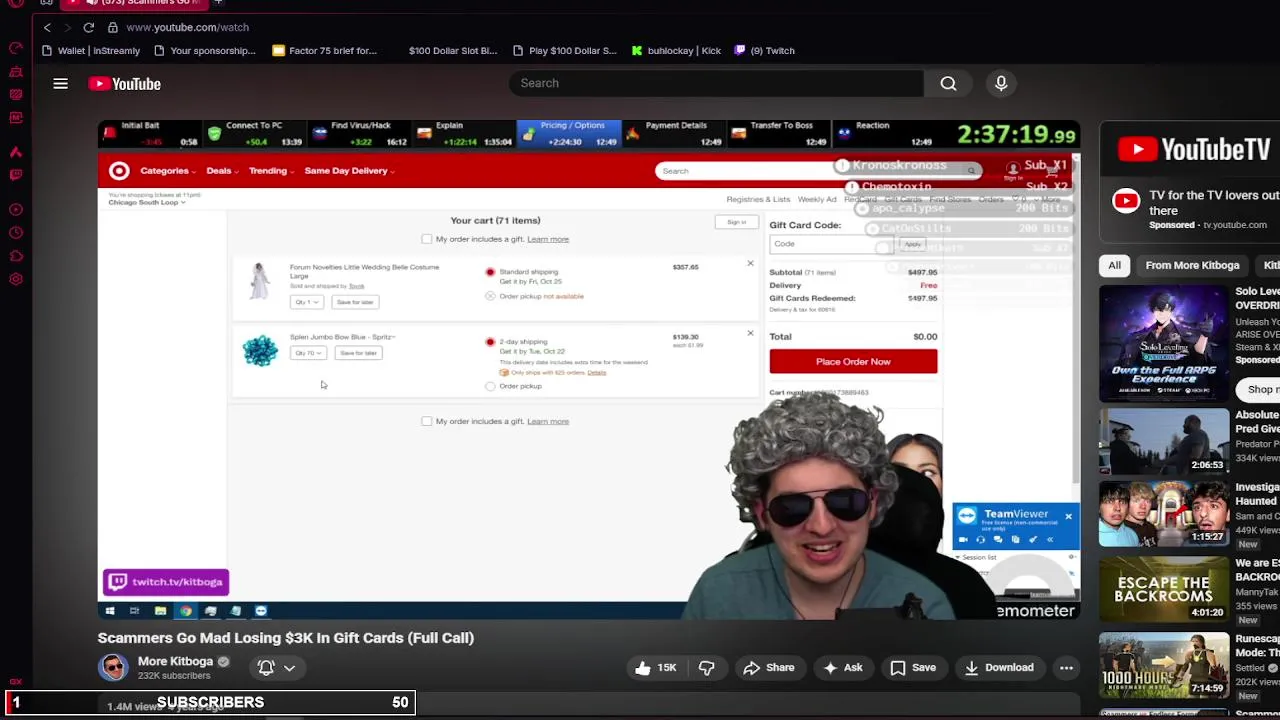Select the 2-day shipping radio button
Image resolution: width=1280 pixels, height=720 pixels.
pyautogui.click(x=490, y=342)
